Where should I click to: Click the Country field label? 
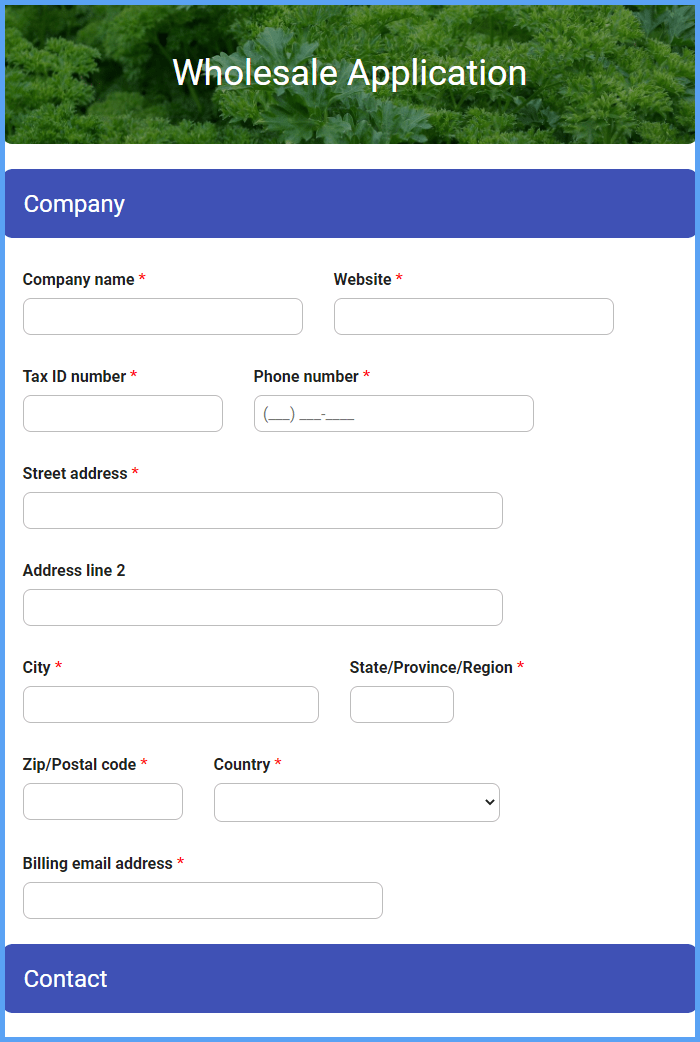pos(242,764)
